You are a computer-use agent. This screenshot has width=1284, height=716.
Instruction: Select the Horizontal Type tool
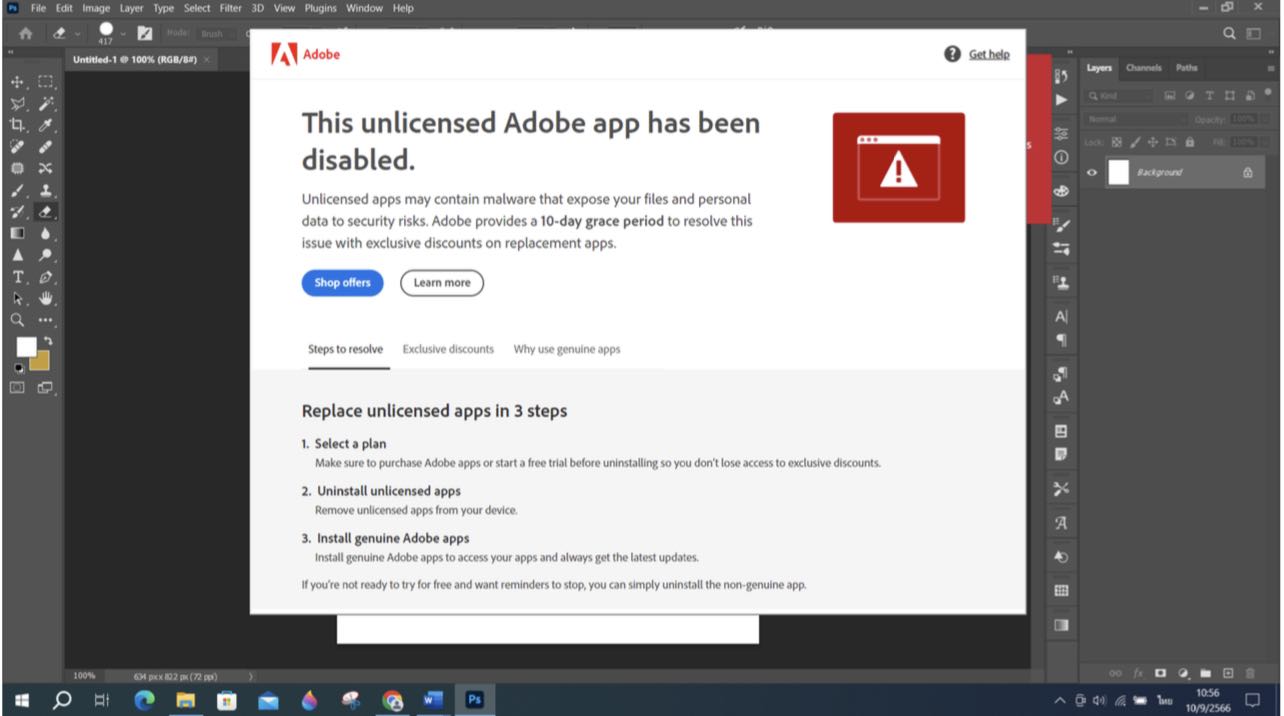click(18, 277)
